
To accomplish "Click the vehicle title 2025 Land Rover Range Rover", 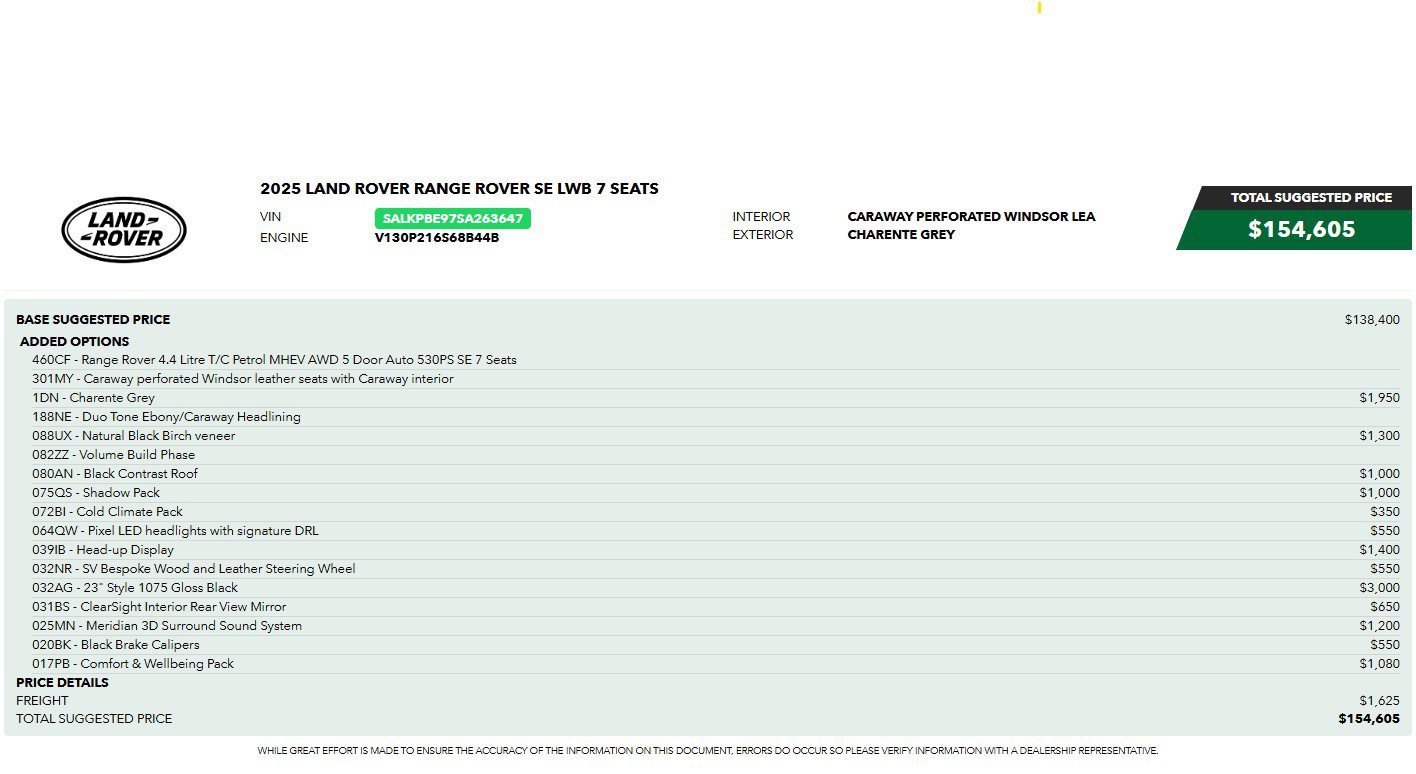I will (x=459, y=188).
